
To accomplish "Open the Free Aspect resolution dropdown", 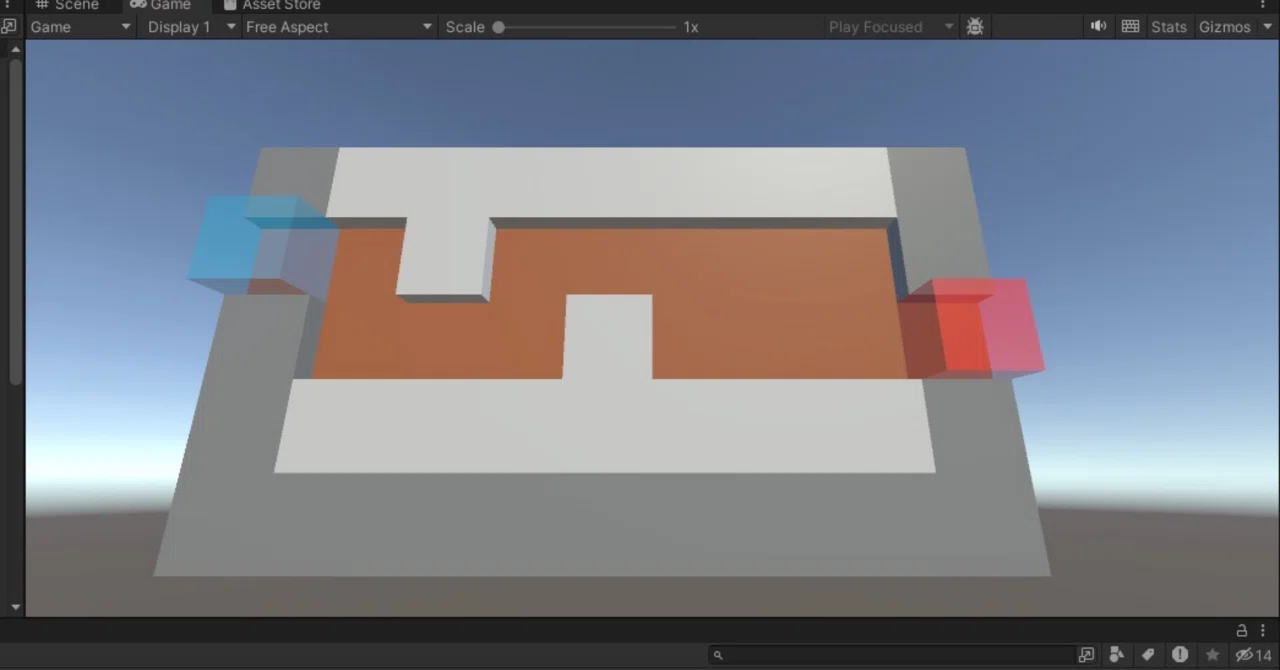I will [338, 27].
